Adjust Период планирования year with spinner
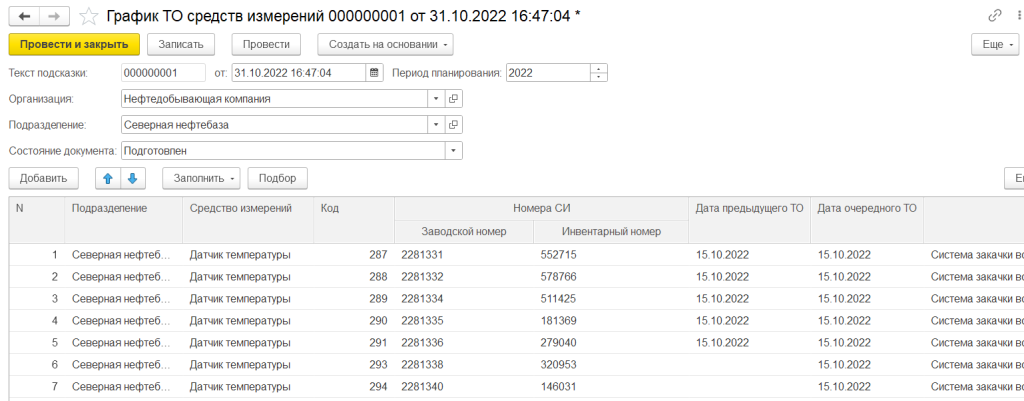 pyautogui.click(x=599, y=73)
